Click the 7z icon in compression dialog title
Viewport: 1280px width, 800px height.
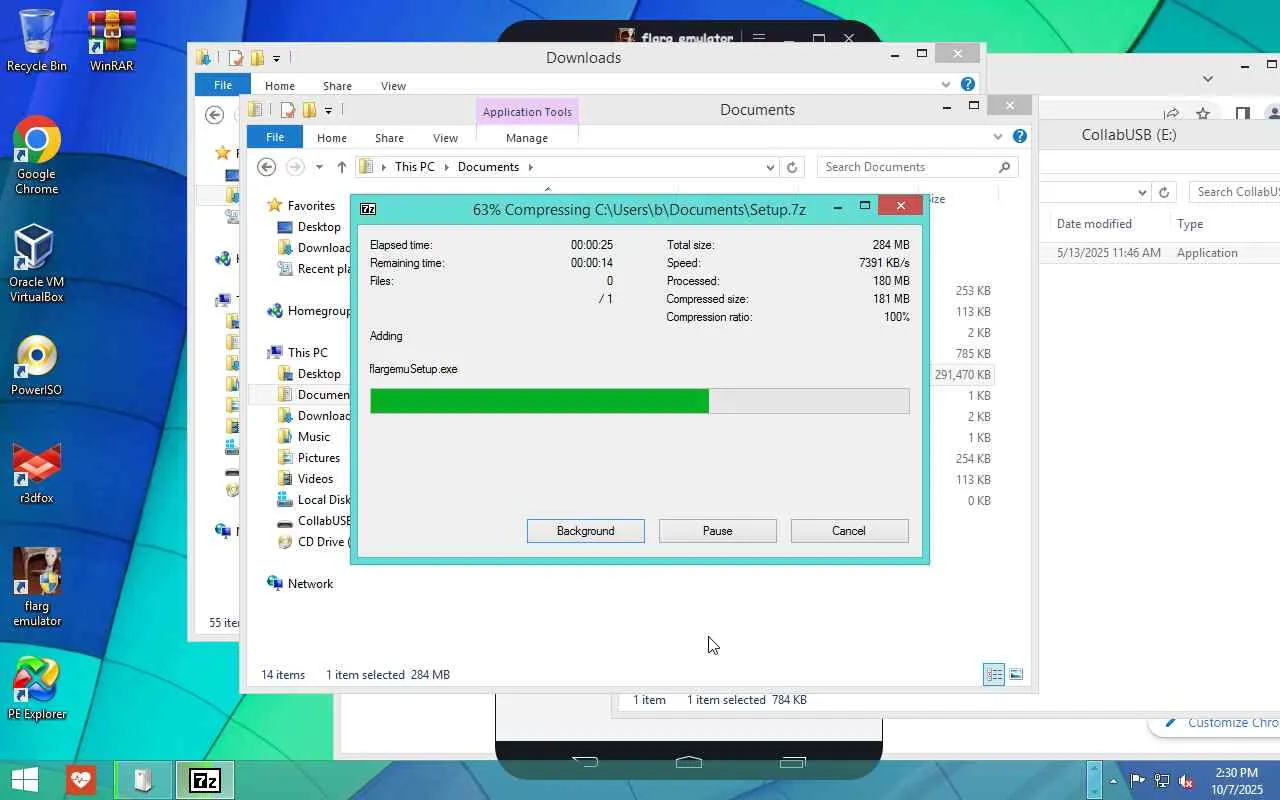coord(368,209)
